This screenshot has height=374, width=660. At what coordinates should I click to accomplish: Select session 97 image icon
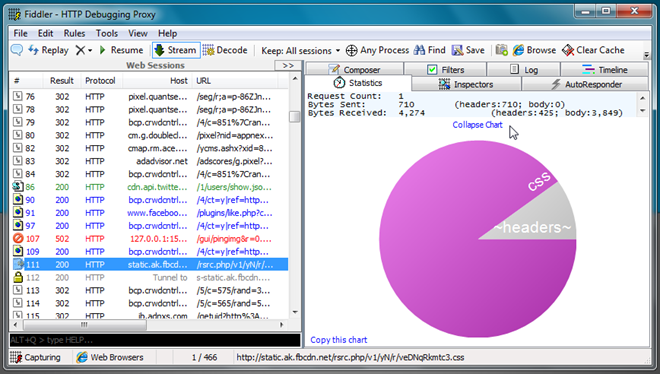pyautogui.click(x=18, y=225)
